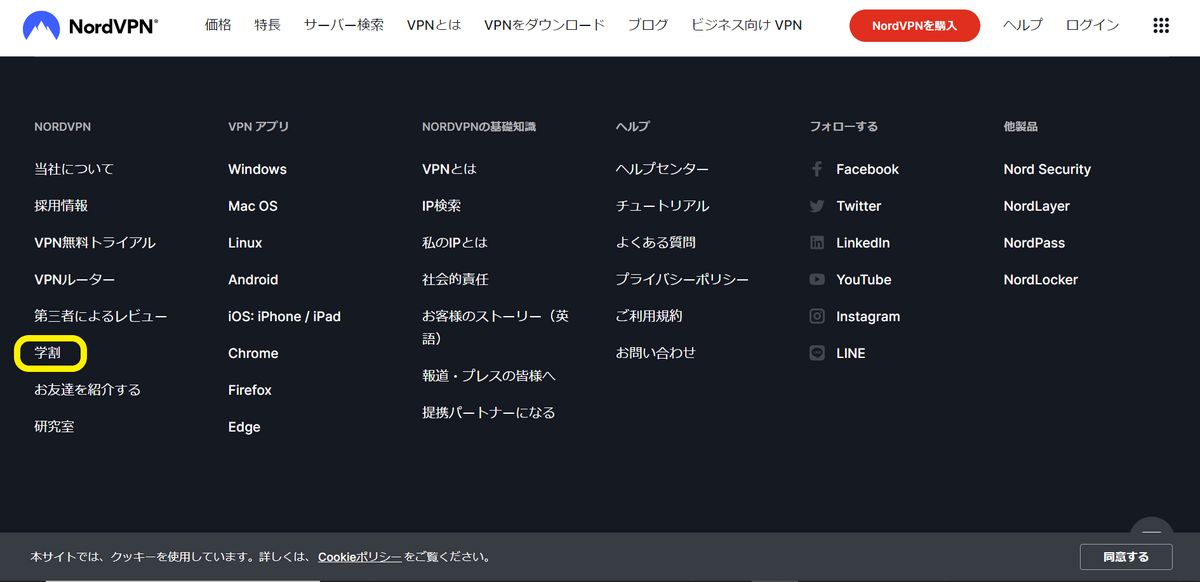
Task: Open ご利用規約 link
Action: click(649, 316)
